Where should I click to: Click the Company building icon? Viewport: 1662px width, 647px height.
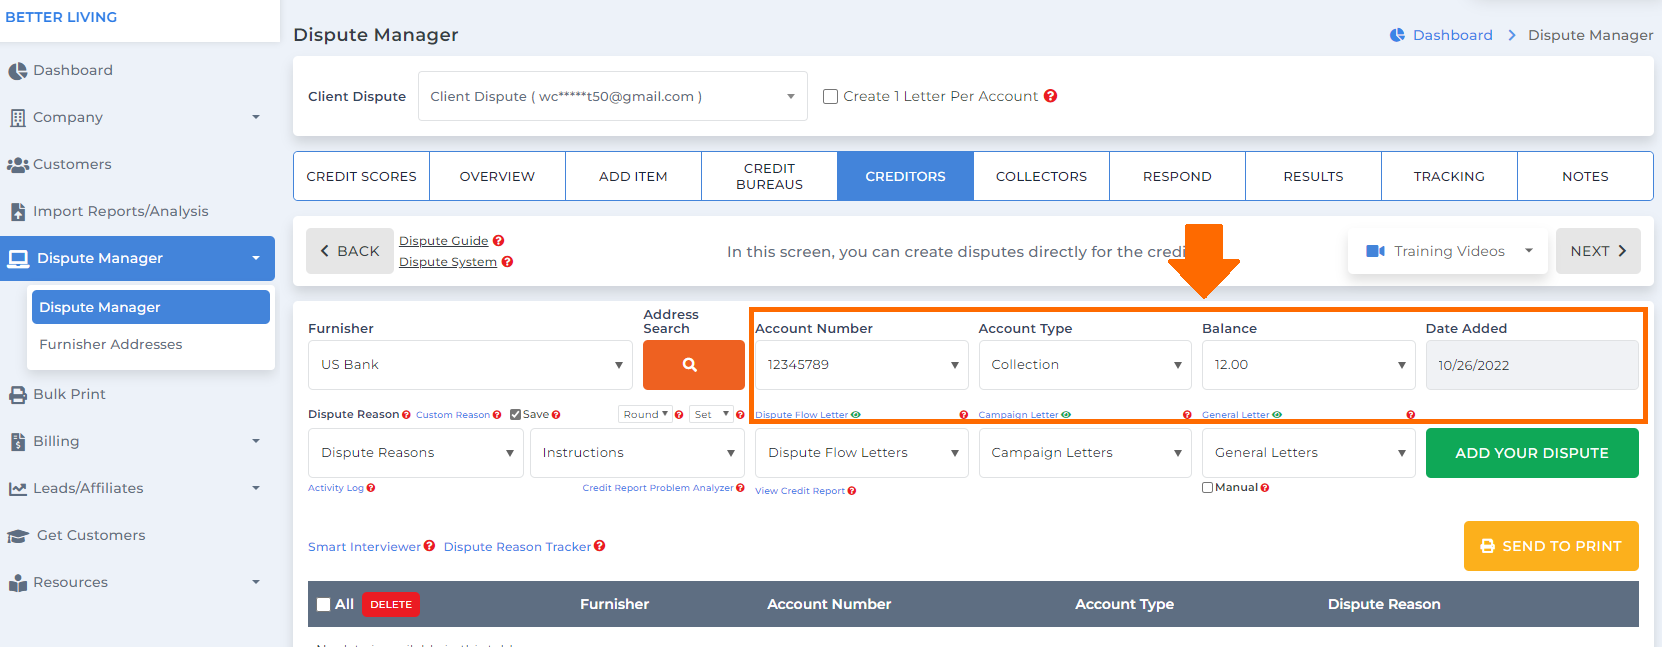(17, 118)
